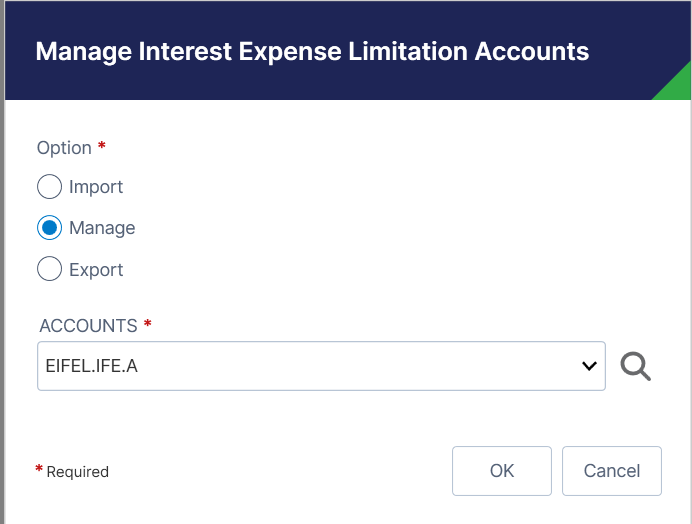692x524 pixels.
Task: Click the ACCOUNTS field label
Action: (88, 326)
